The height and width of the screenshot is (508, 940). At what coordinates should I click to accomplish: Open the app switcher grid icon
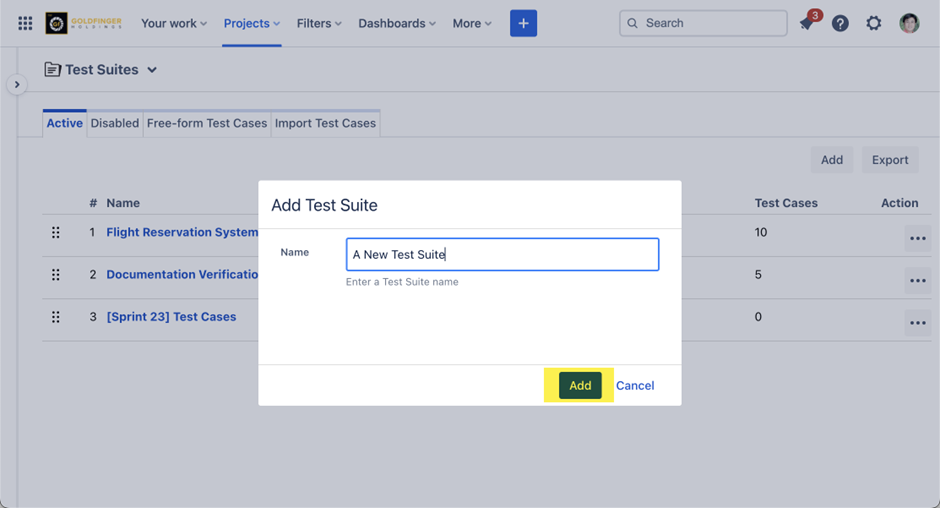25,23
